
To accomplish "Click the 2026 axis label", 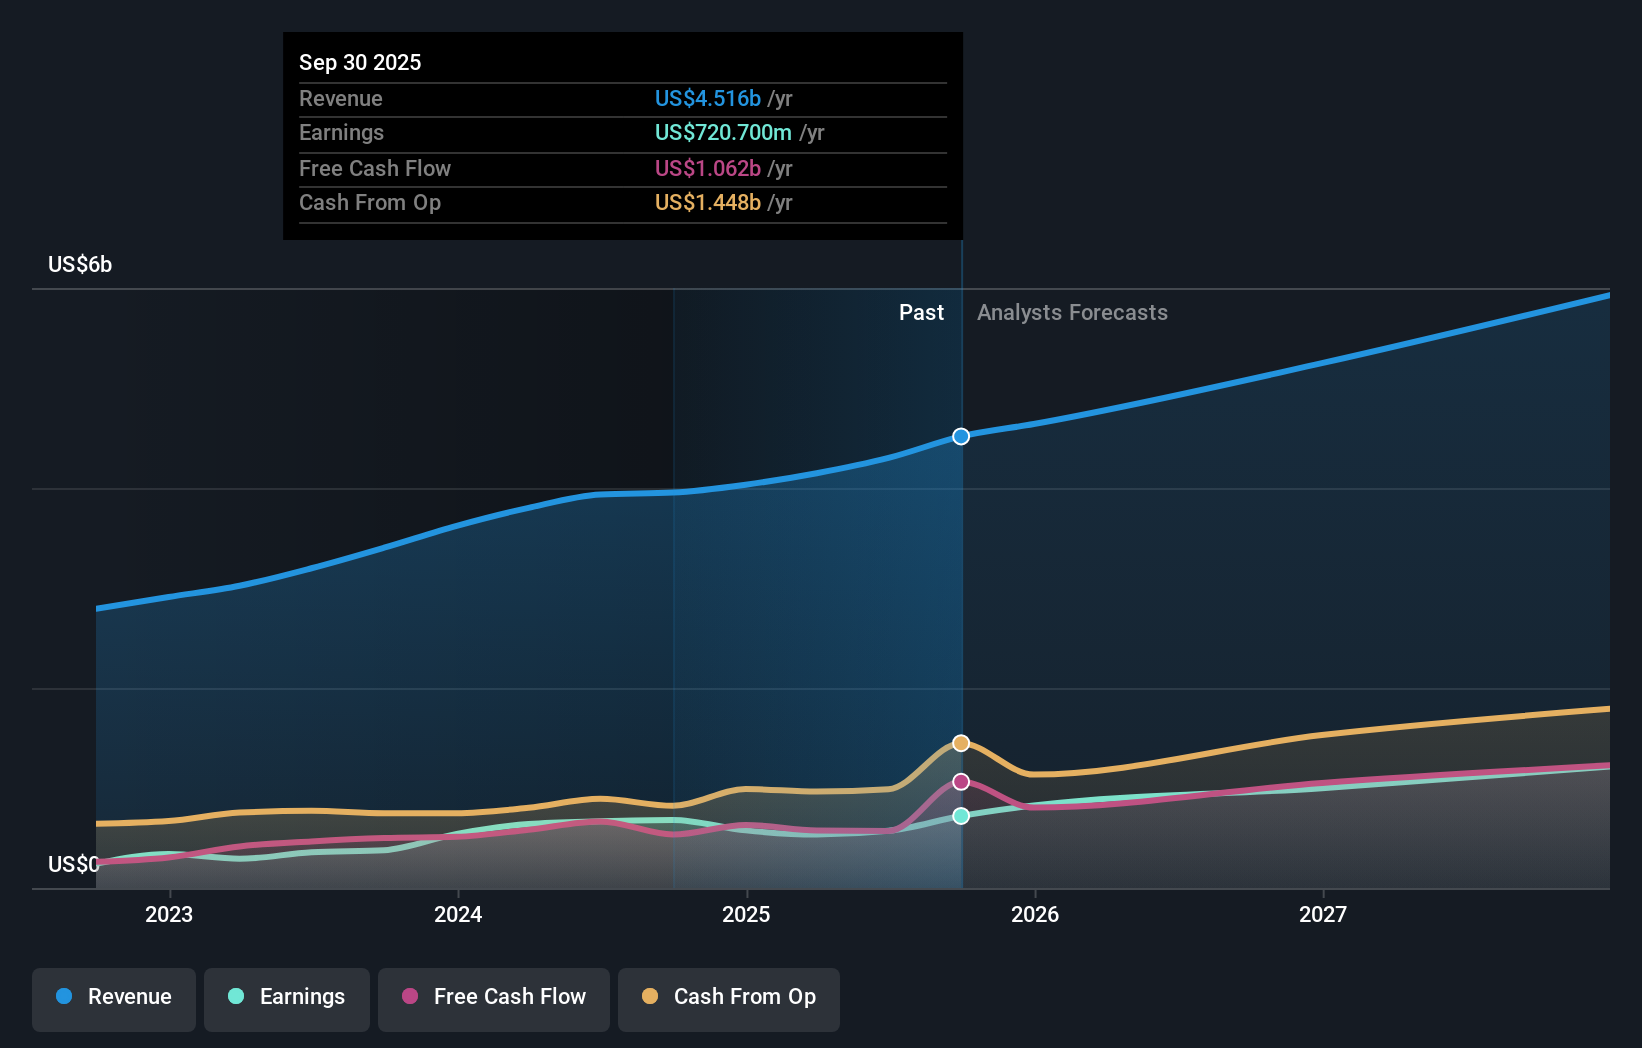I will [x=1036, y=914].
